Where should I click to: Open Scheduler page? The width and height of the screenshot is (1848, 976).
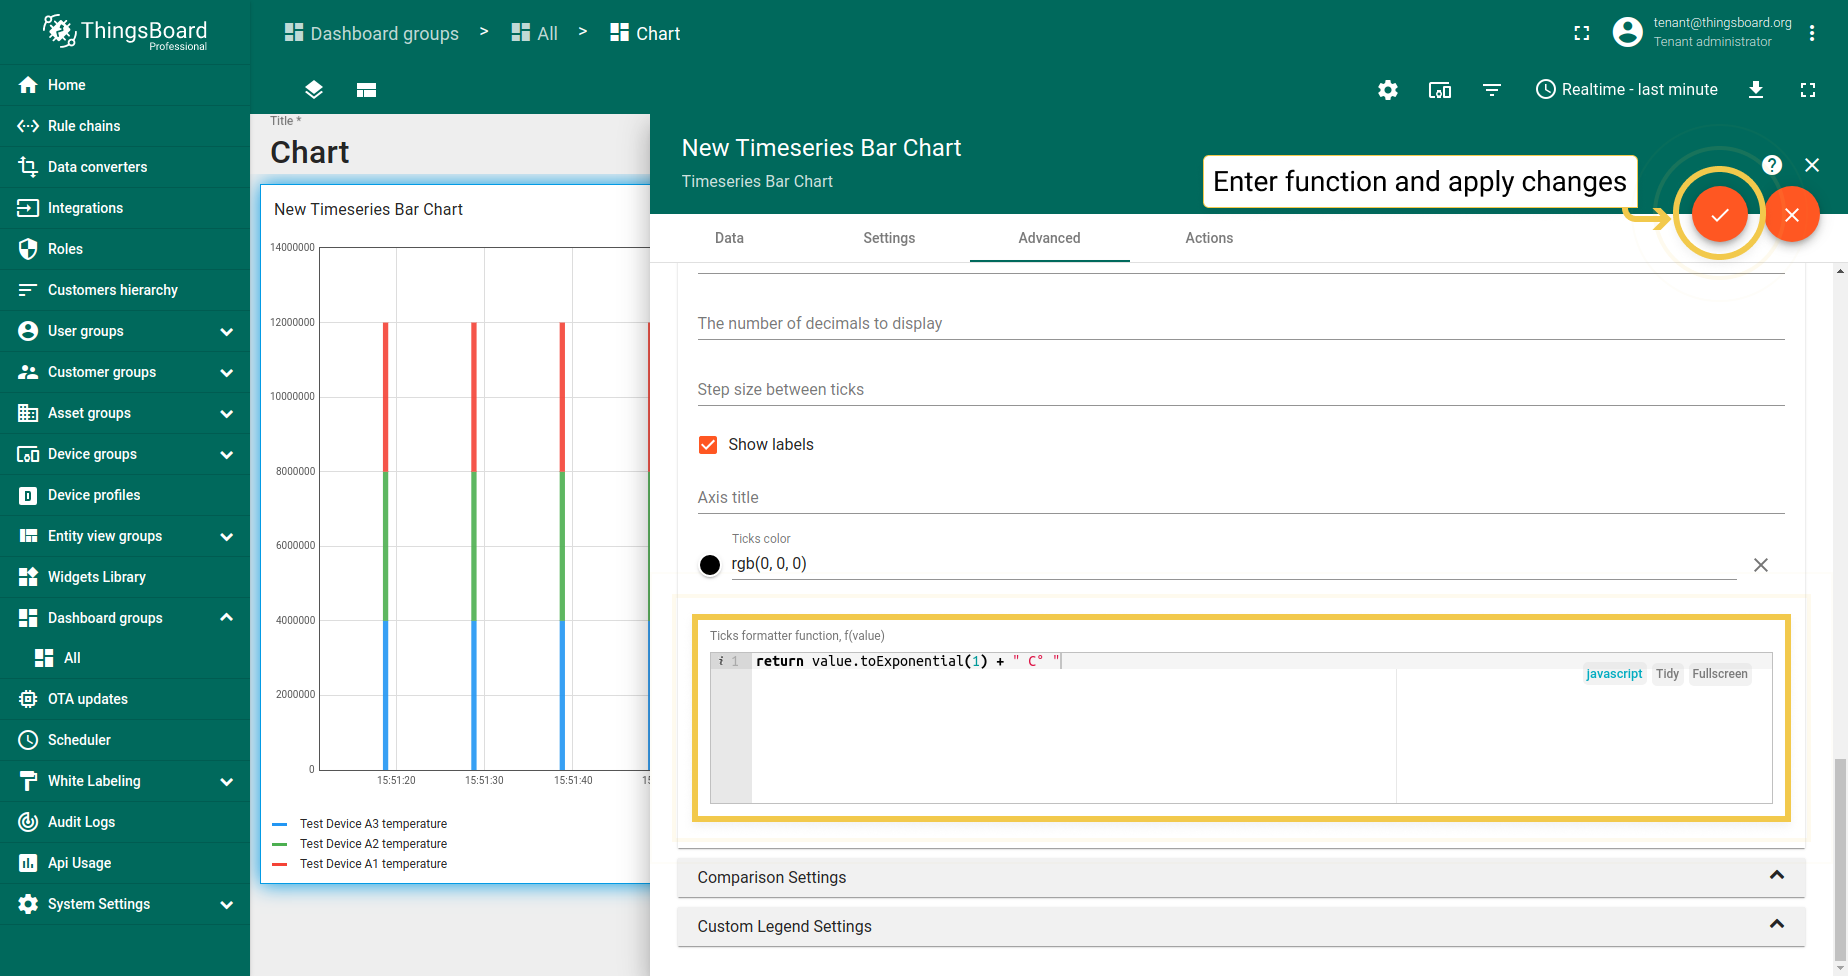(x=125, y=740)
